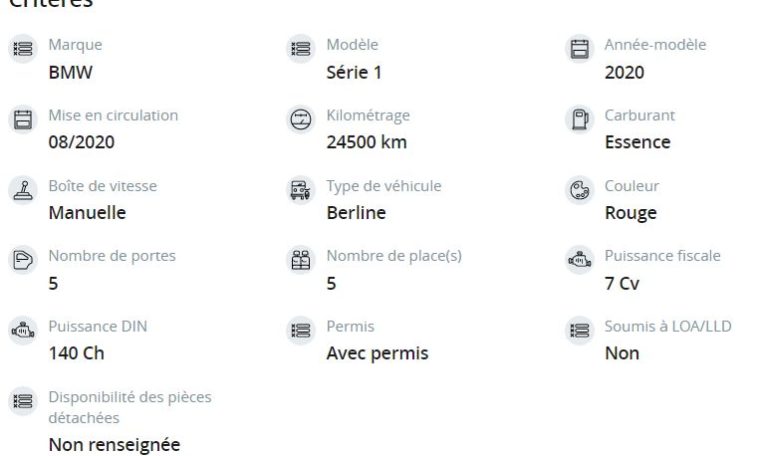Click the fuel pump icon beside Carburant
This screenshot has width=762, height=456.
tap(578, 119)
